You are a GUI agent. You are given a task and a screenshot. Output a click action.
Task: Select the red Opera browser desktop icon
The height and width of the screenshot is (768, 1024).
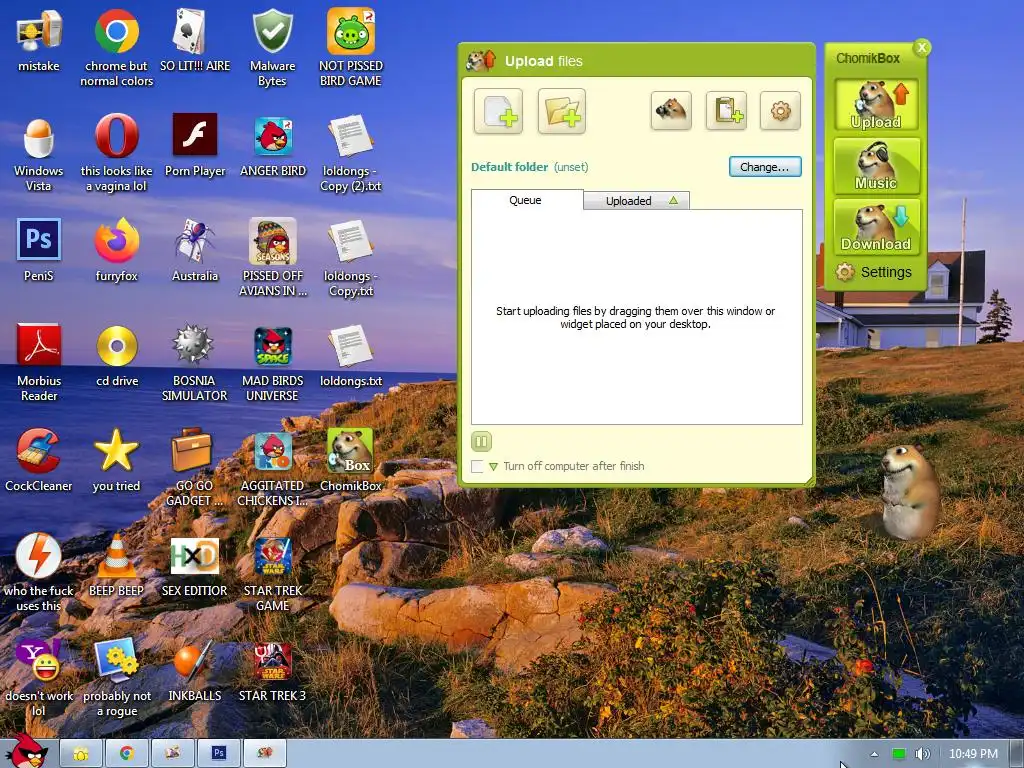pyautogui.click(x=117, y=154)
